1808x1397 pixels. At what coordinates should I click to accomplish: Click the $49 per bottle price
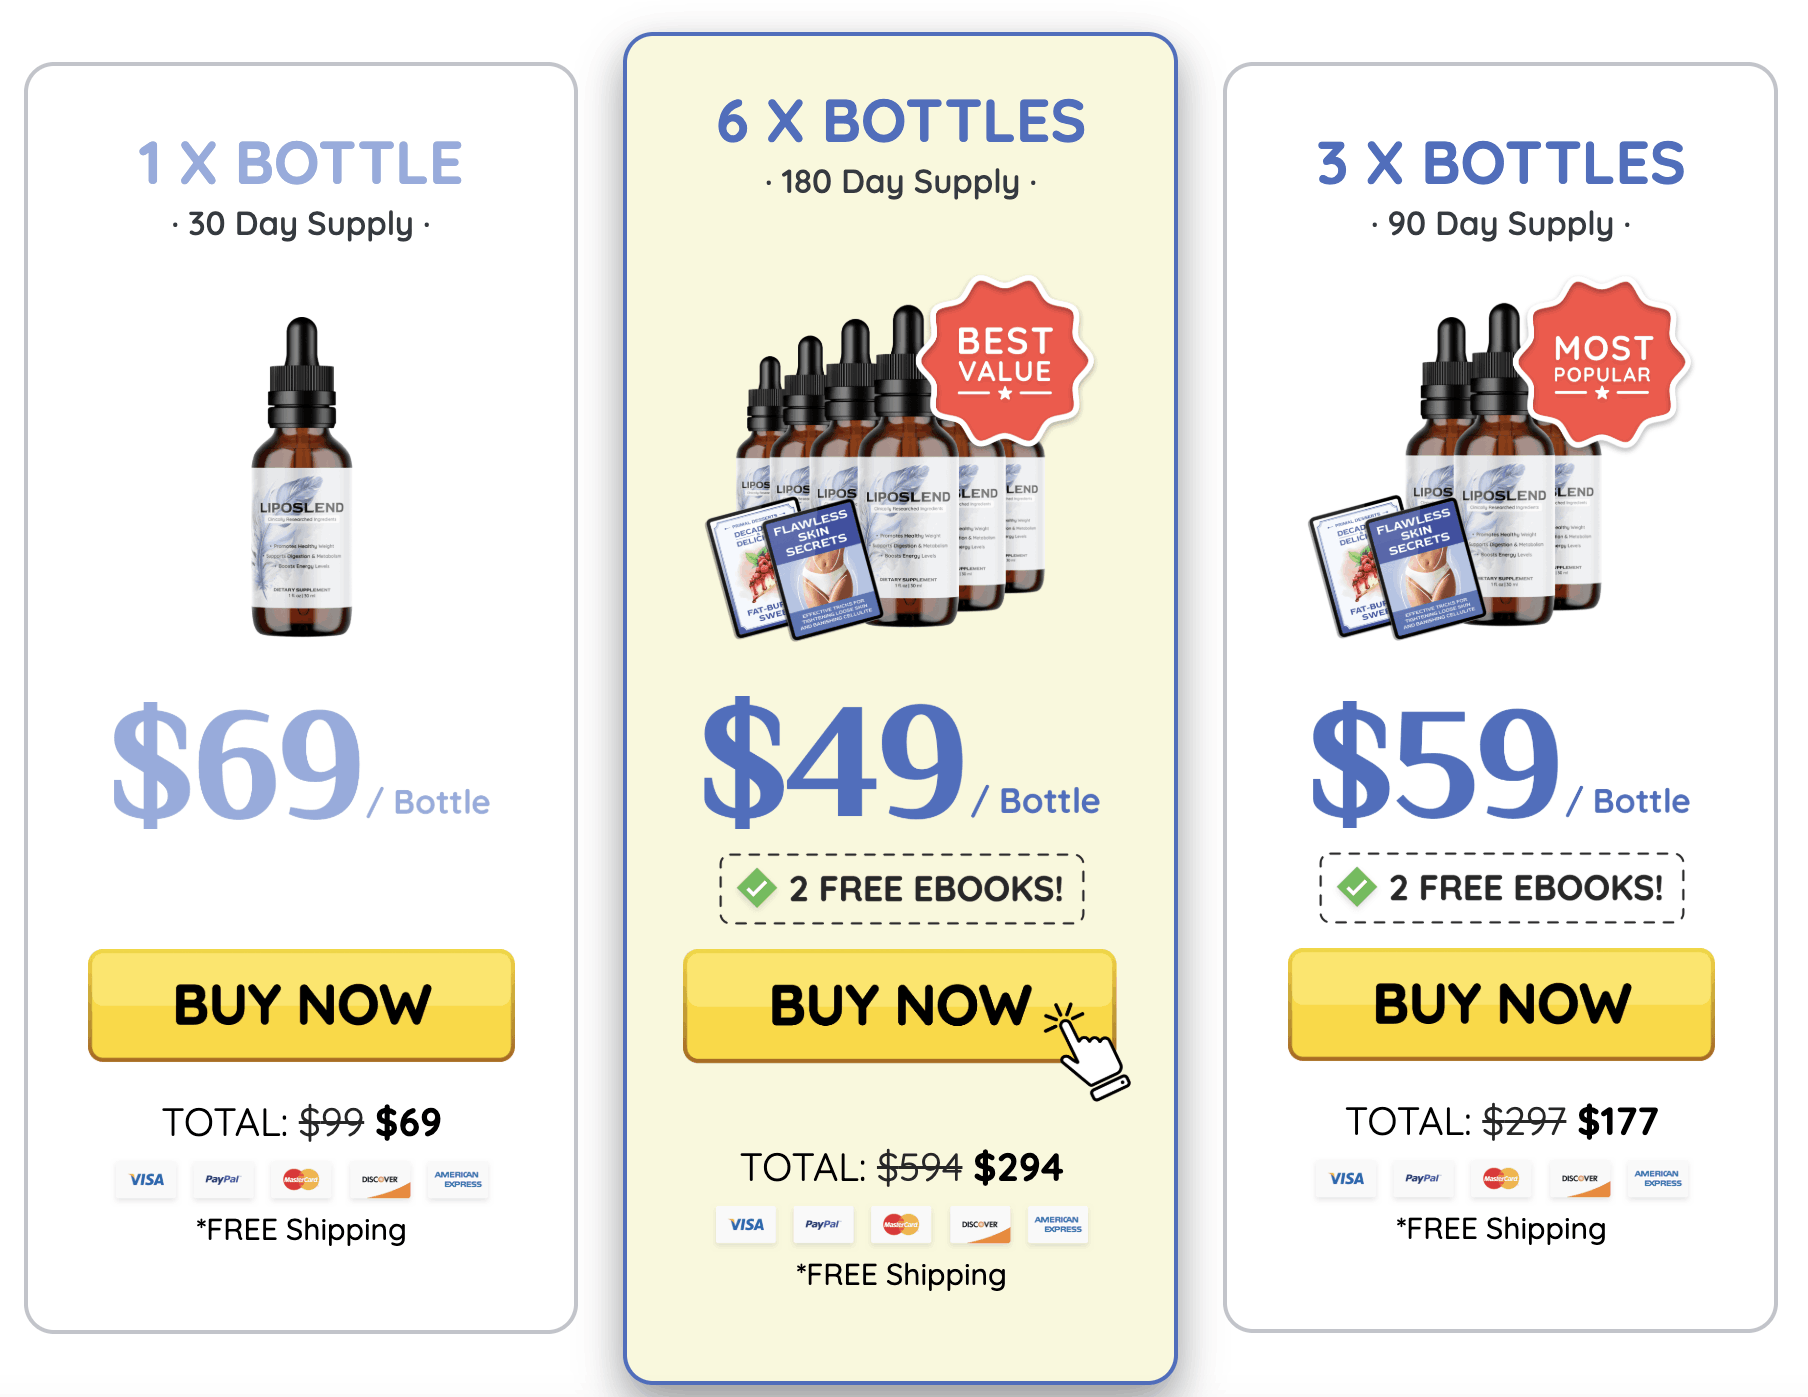pos(900,763)
